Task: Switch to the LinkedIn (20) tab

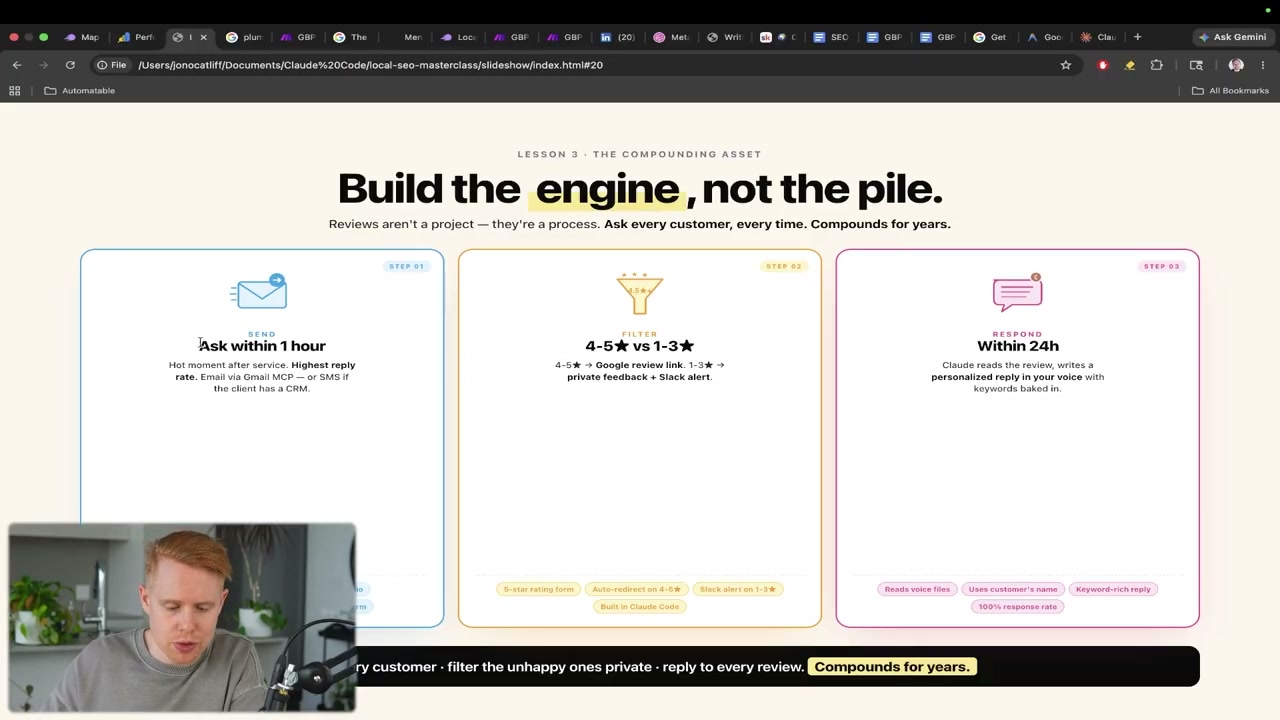Action: coord(618,37)
